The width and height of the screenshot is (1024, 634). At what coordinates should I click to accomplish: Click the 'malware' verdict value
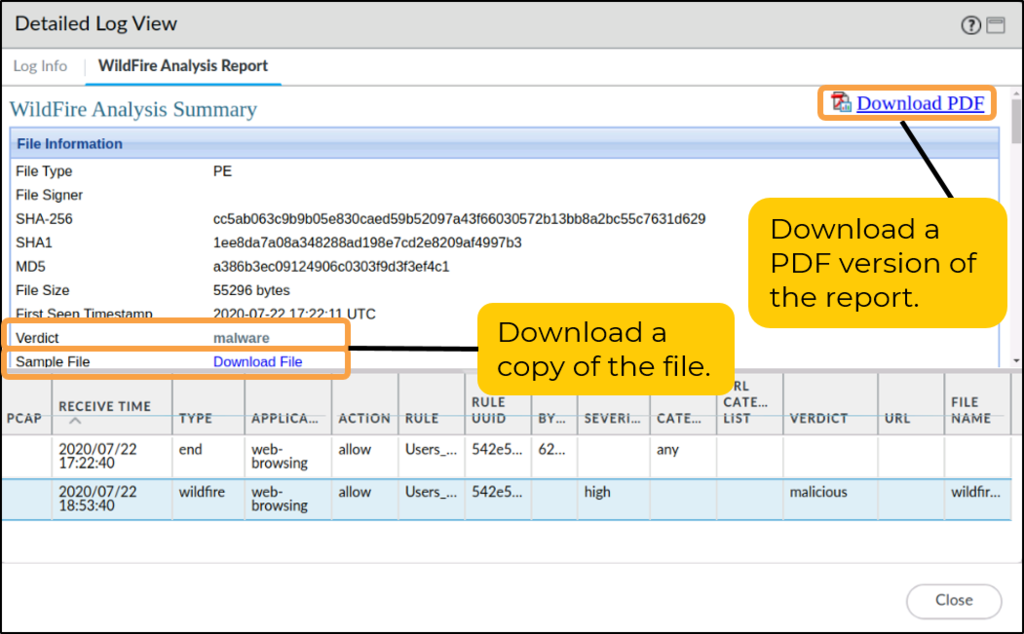pos(241,338)
